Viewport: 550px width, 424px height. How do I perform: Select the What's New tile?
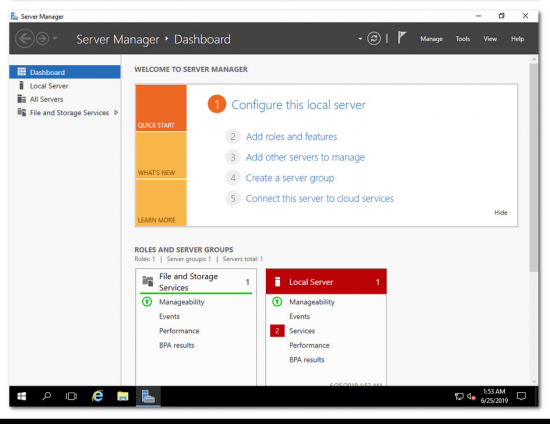click(161, 156)
